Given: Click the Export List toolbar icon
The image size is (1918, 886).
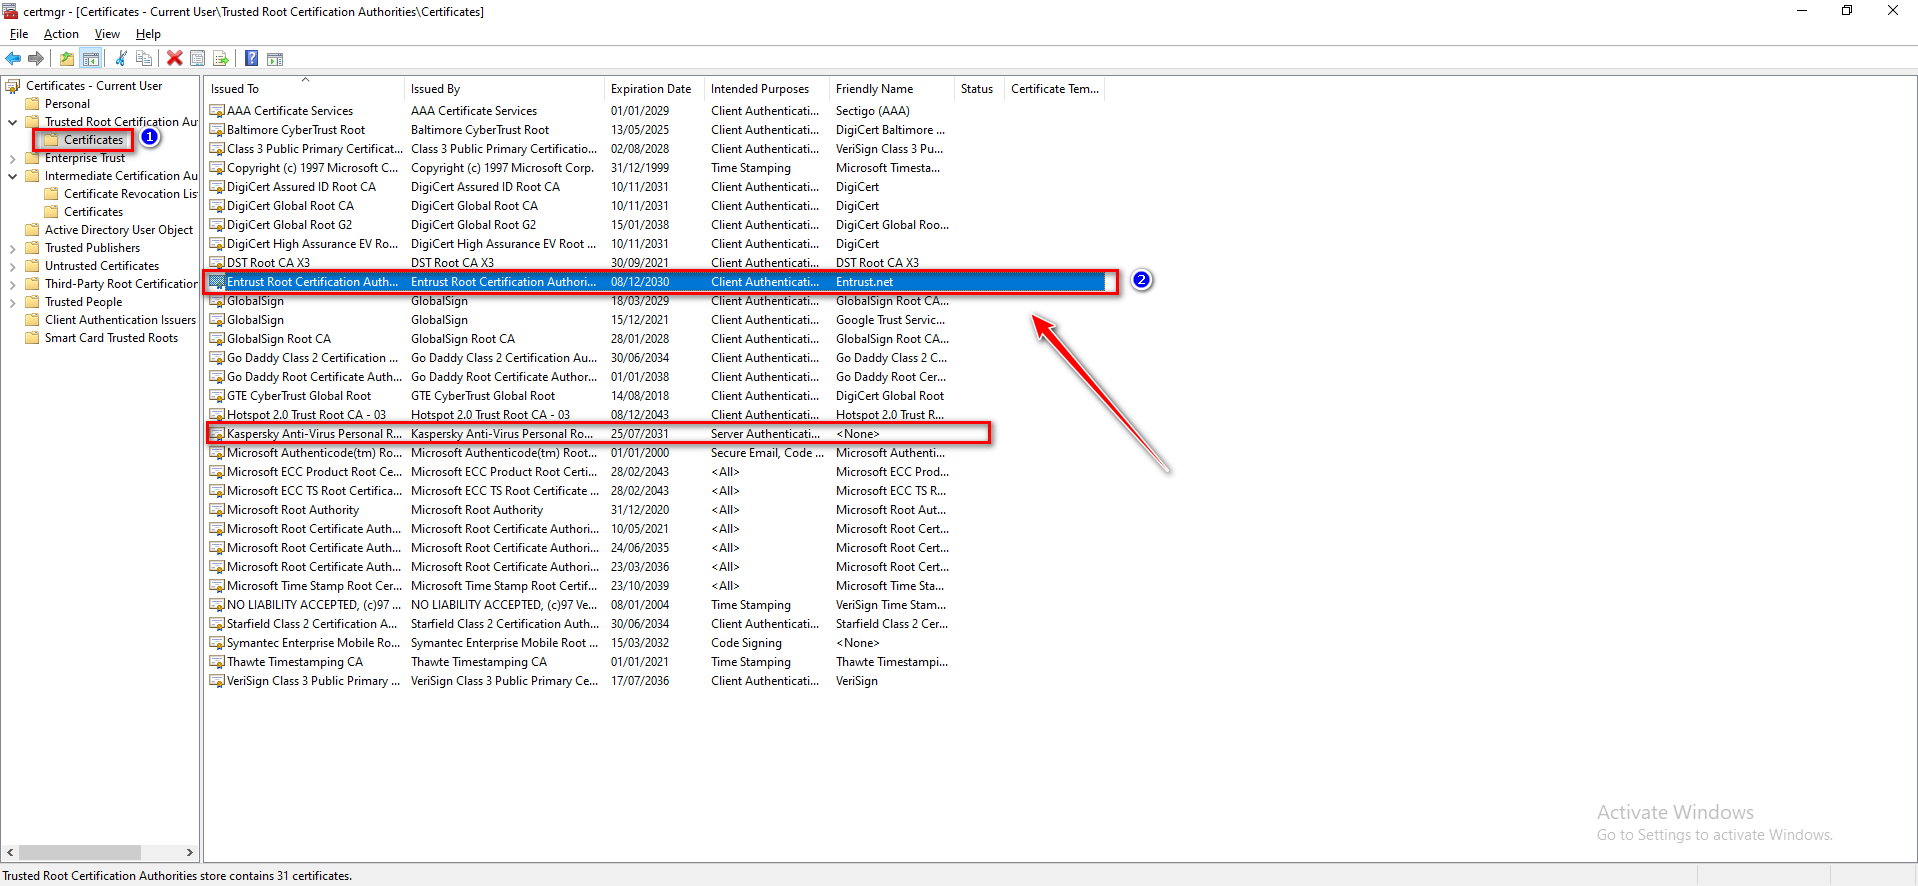Looking at the screenshot, I should 221,58.
